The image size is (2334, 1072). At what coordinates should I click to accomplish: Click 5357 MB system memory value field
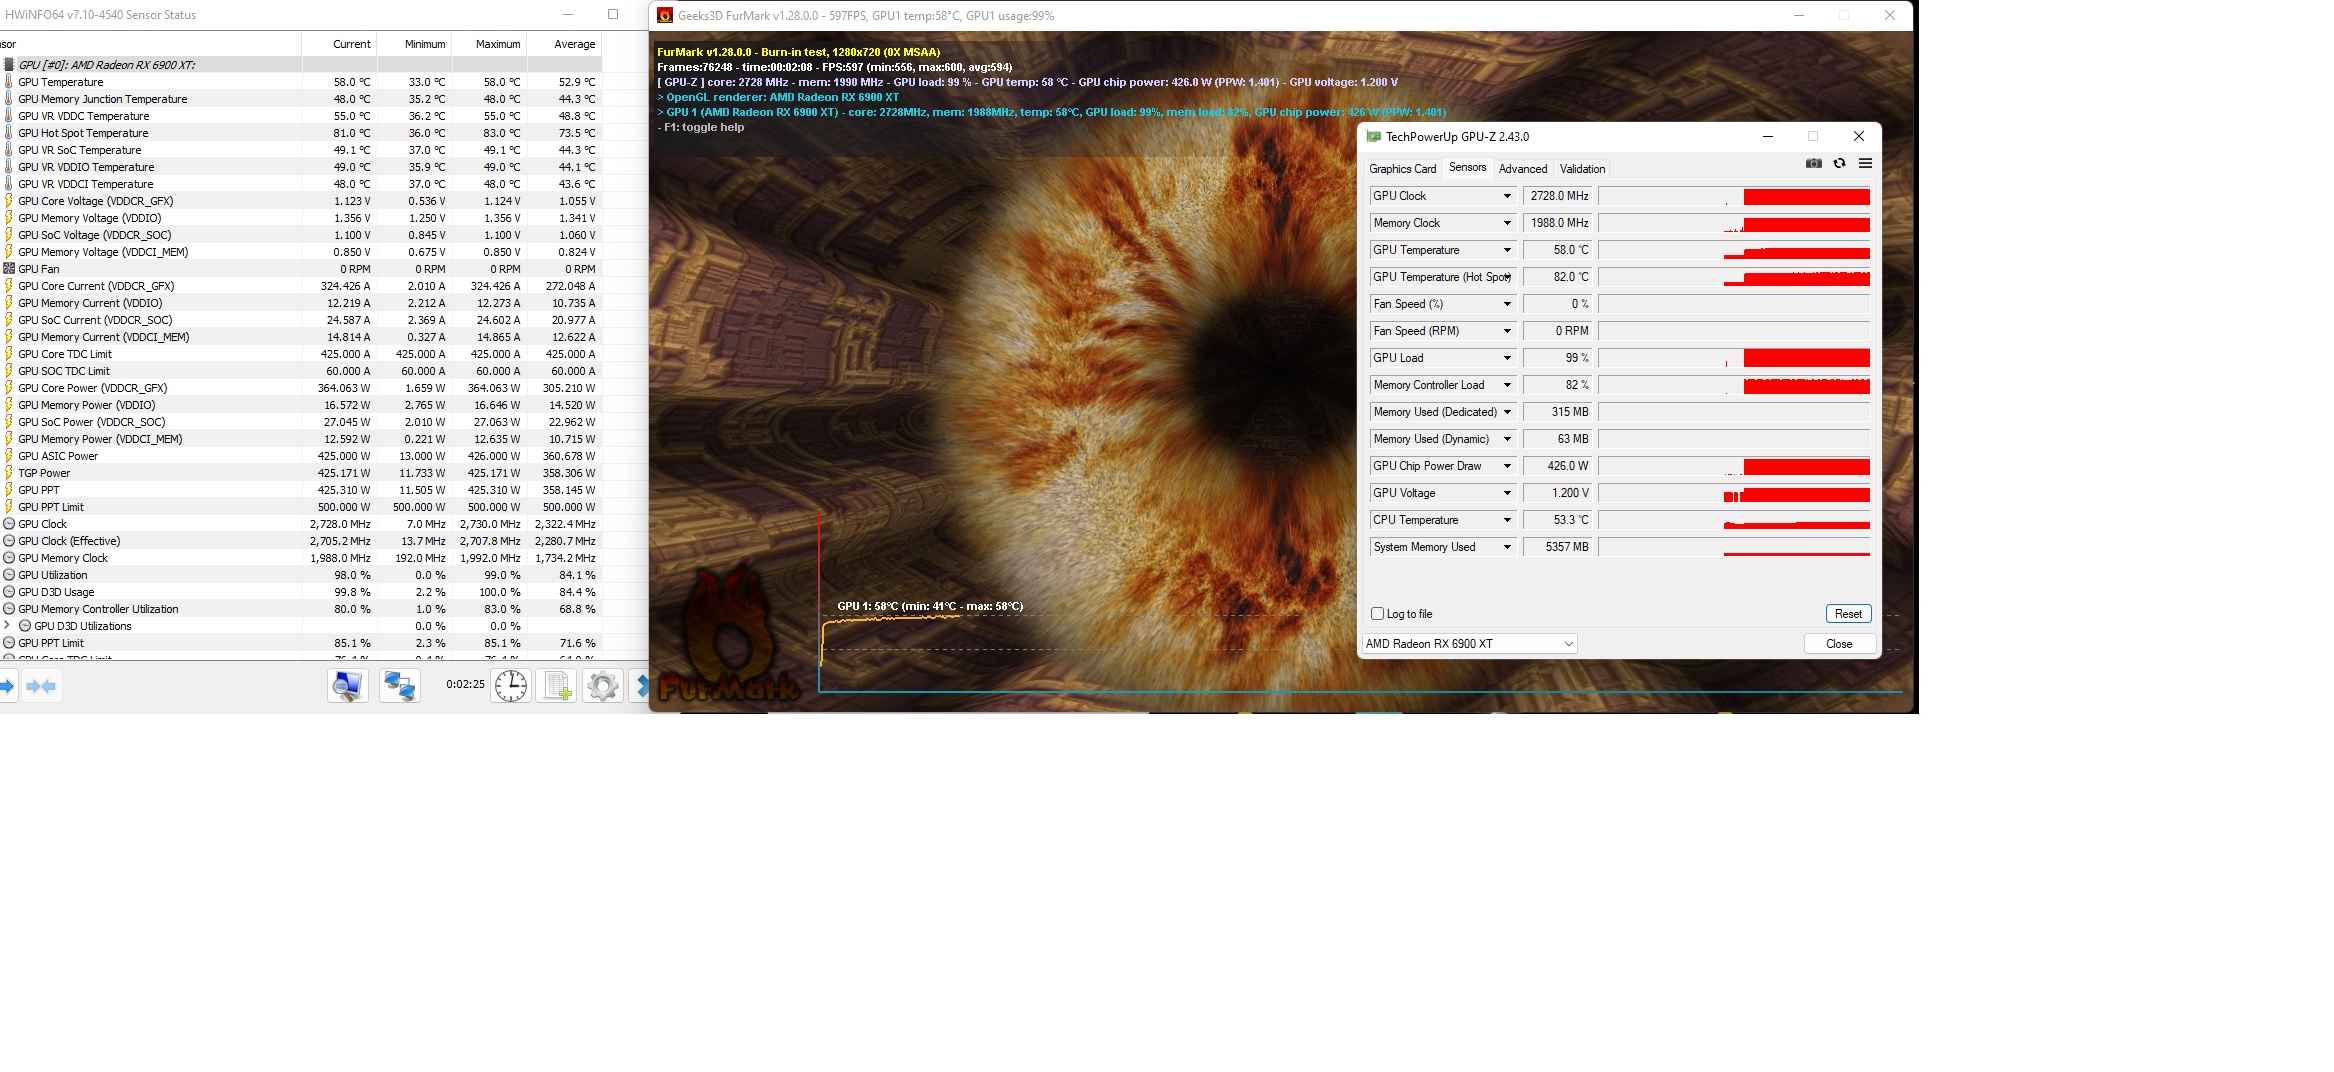pos(1557,547)
